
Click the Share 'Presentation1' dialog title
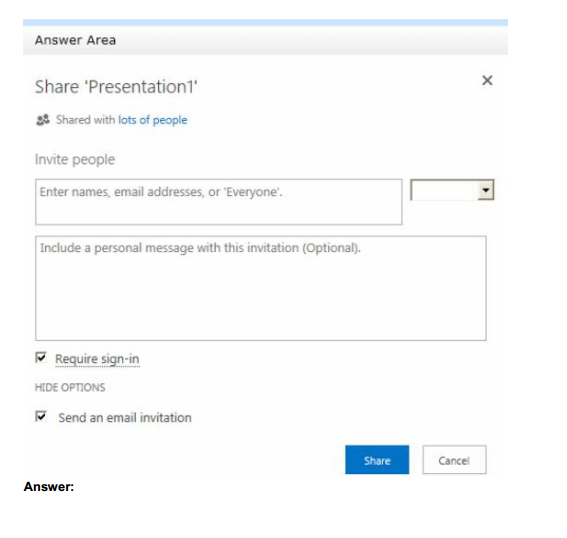pyautogui.click(x=116, y=87)
